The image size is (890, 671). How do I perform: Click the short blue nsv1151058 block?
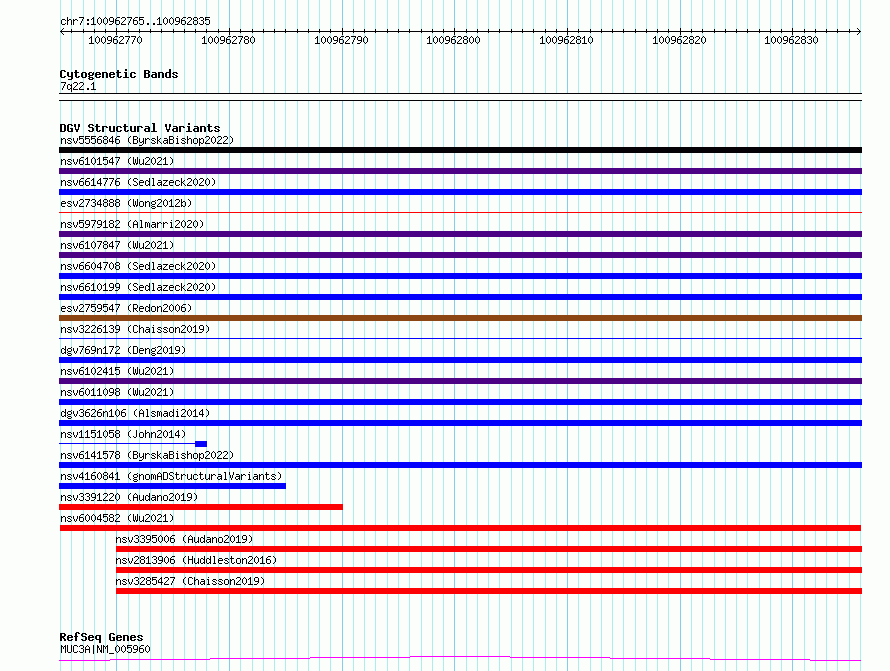[201, 444]
